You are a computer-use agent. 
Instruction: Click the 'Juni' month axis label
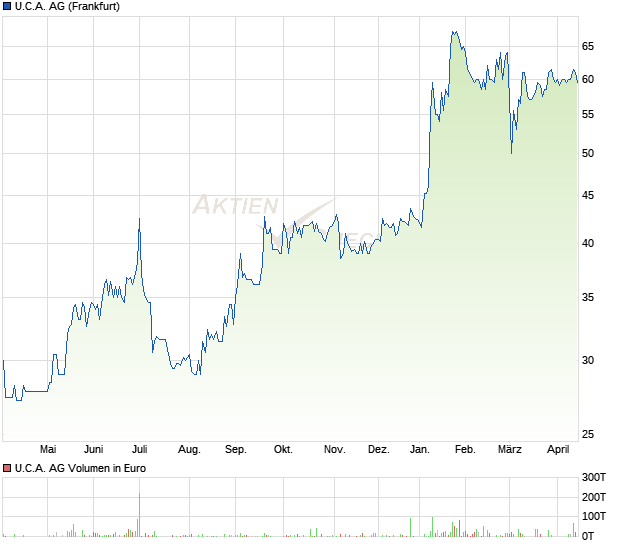click(94, 450)
